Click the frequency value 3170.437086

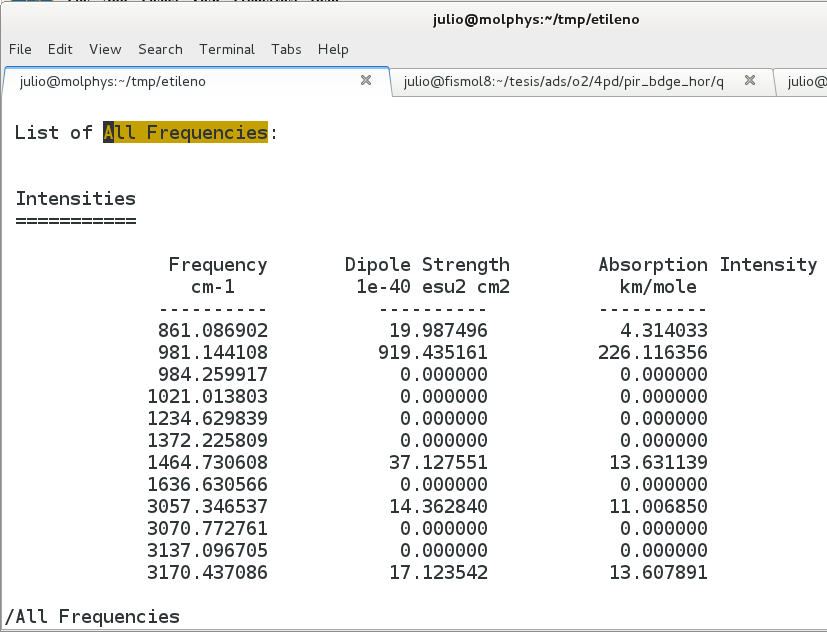[x=207, y=572]
